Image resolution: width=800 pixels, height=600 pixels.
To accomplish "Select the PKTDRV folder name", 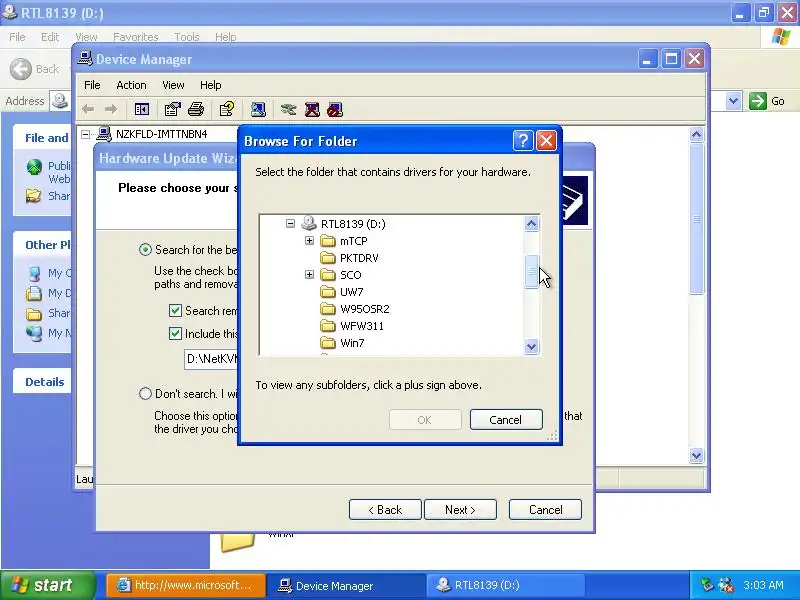I will tap(359, 258).
